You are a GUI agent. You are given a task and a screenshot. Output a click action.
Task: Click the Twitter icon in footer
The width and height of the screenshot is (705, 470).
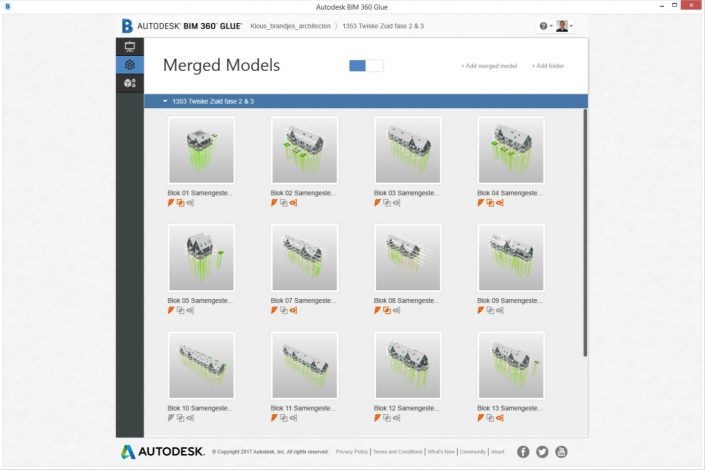point(542,452)
